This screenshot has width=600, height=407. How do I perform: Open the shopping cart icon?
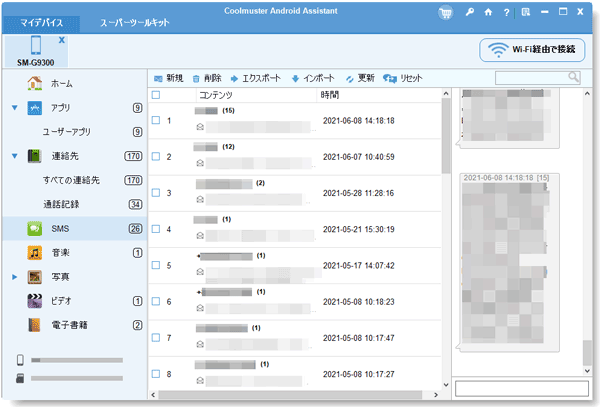445,13
